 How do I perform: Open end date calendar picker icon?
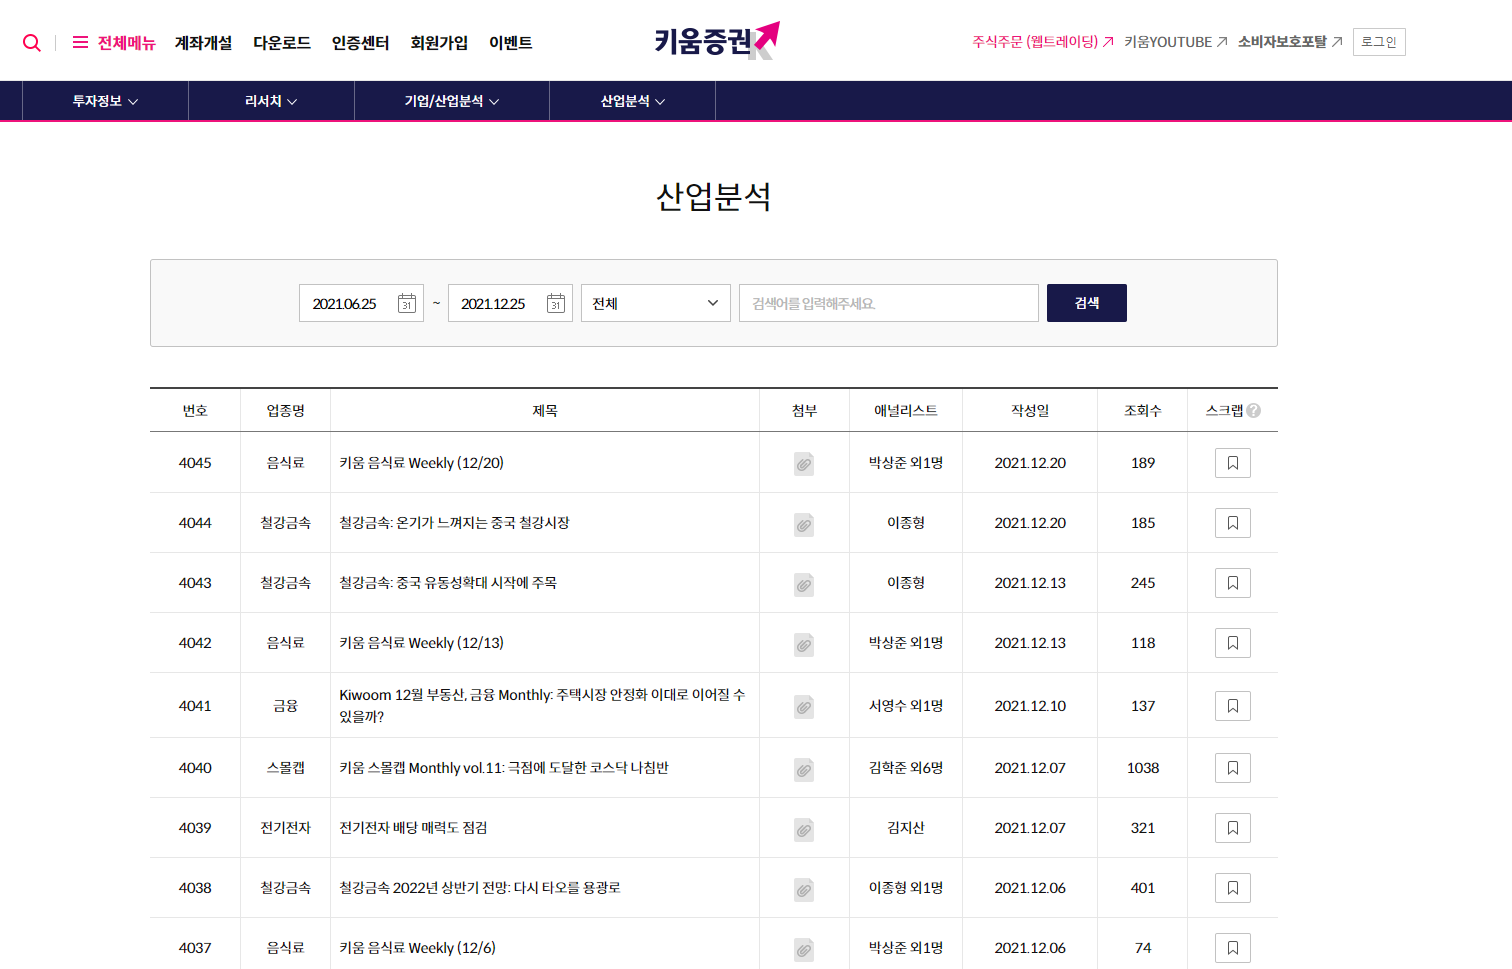tap(556, 303)
